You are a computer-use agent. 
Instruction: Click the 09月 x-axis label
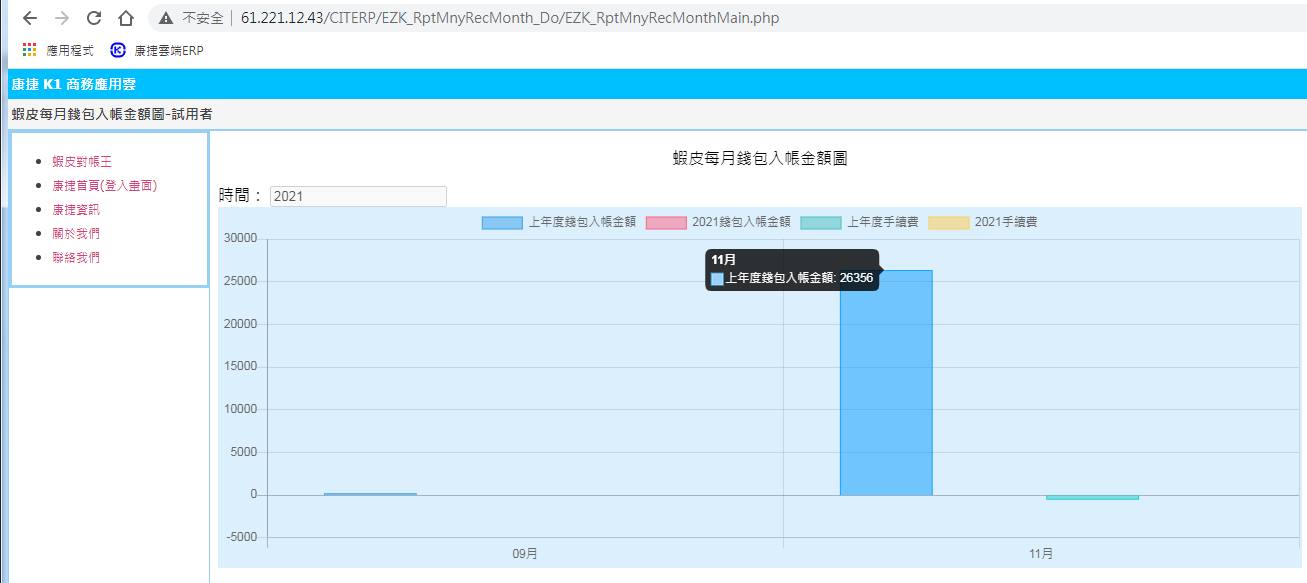[525, 553]
